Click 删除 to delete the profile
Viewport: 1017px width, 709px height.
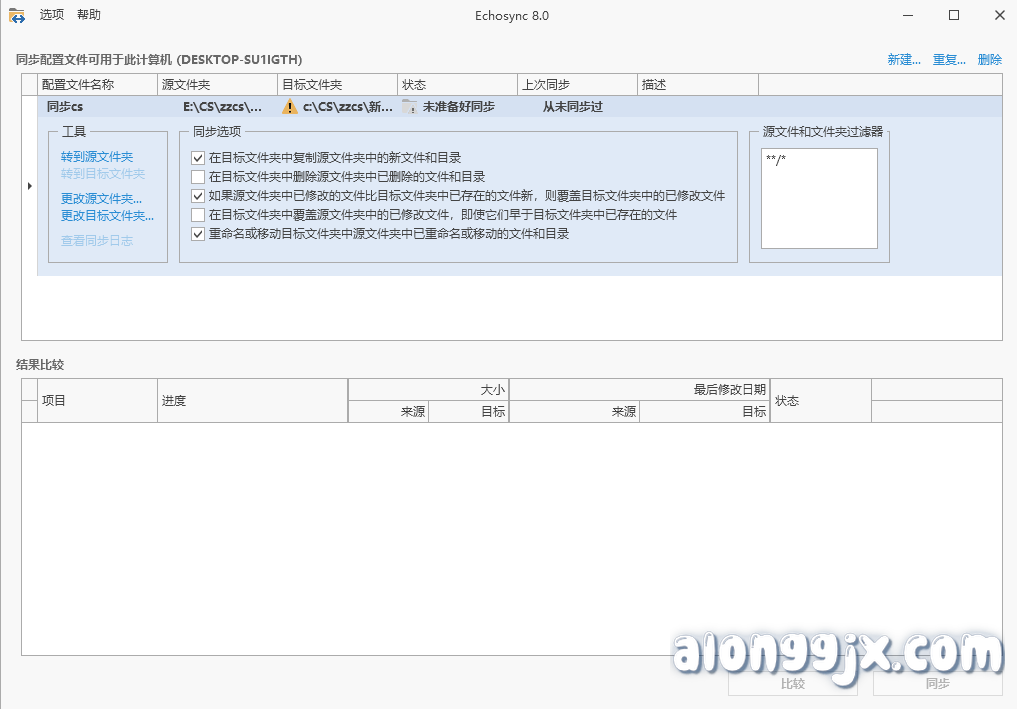coord(989,59)
